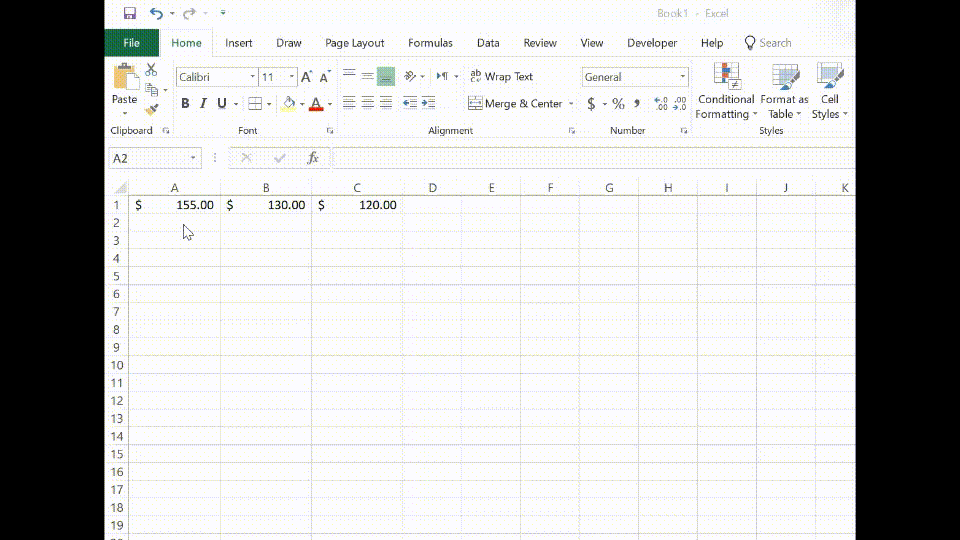The height and width of the screenshot is (540, 960).
Task: Click the Redo arrow icon
Action: (x=189, y=13)
